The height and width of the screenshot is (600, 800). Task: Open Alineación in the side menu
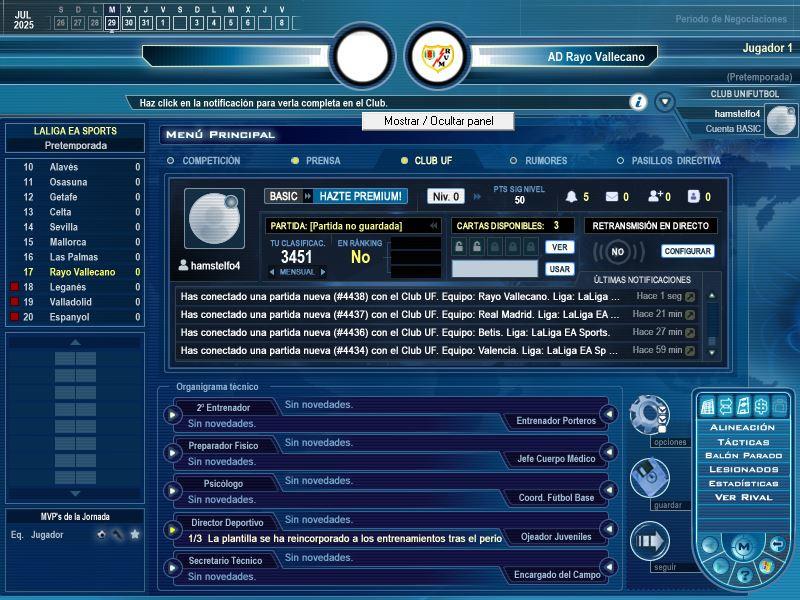[x=743, y=428]
